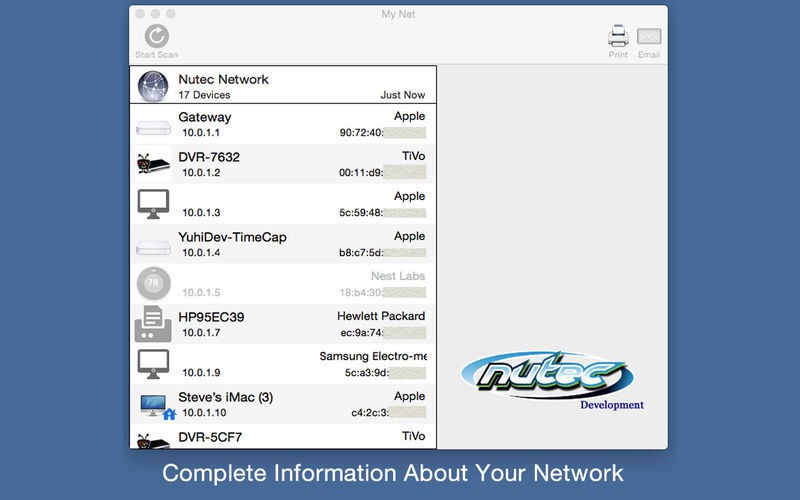Click the Just Now timestamp
The image size is (800, 500).
[403, 95]
